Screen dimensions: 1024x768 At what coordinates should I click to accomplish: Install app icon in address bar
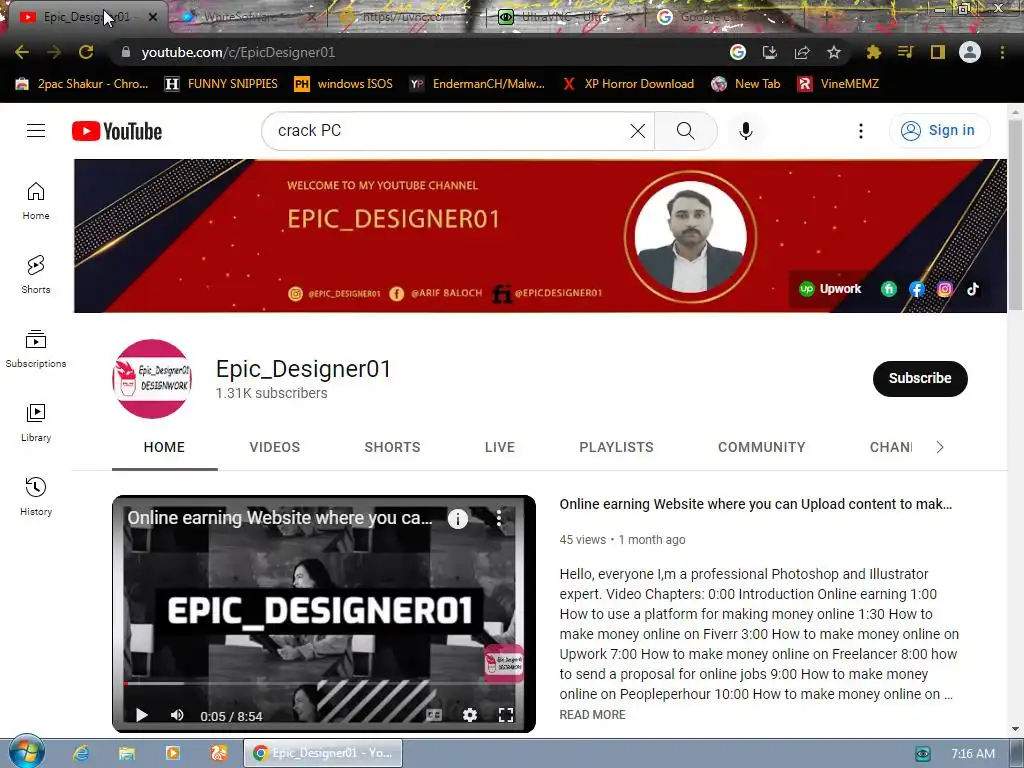[770, 52]
